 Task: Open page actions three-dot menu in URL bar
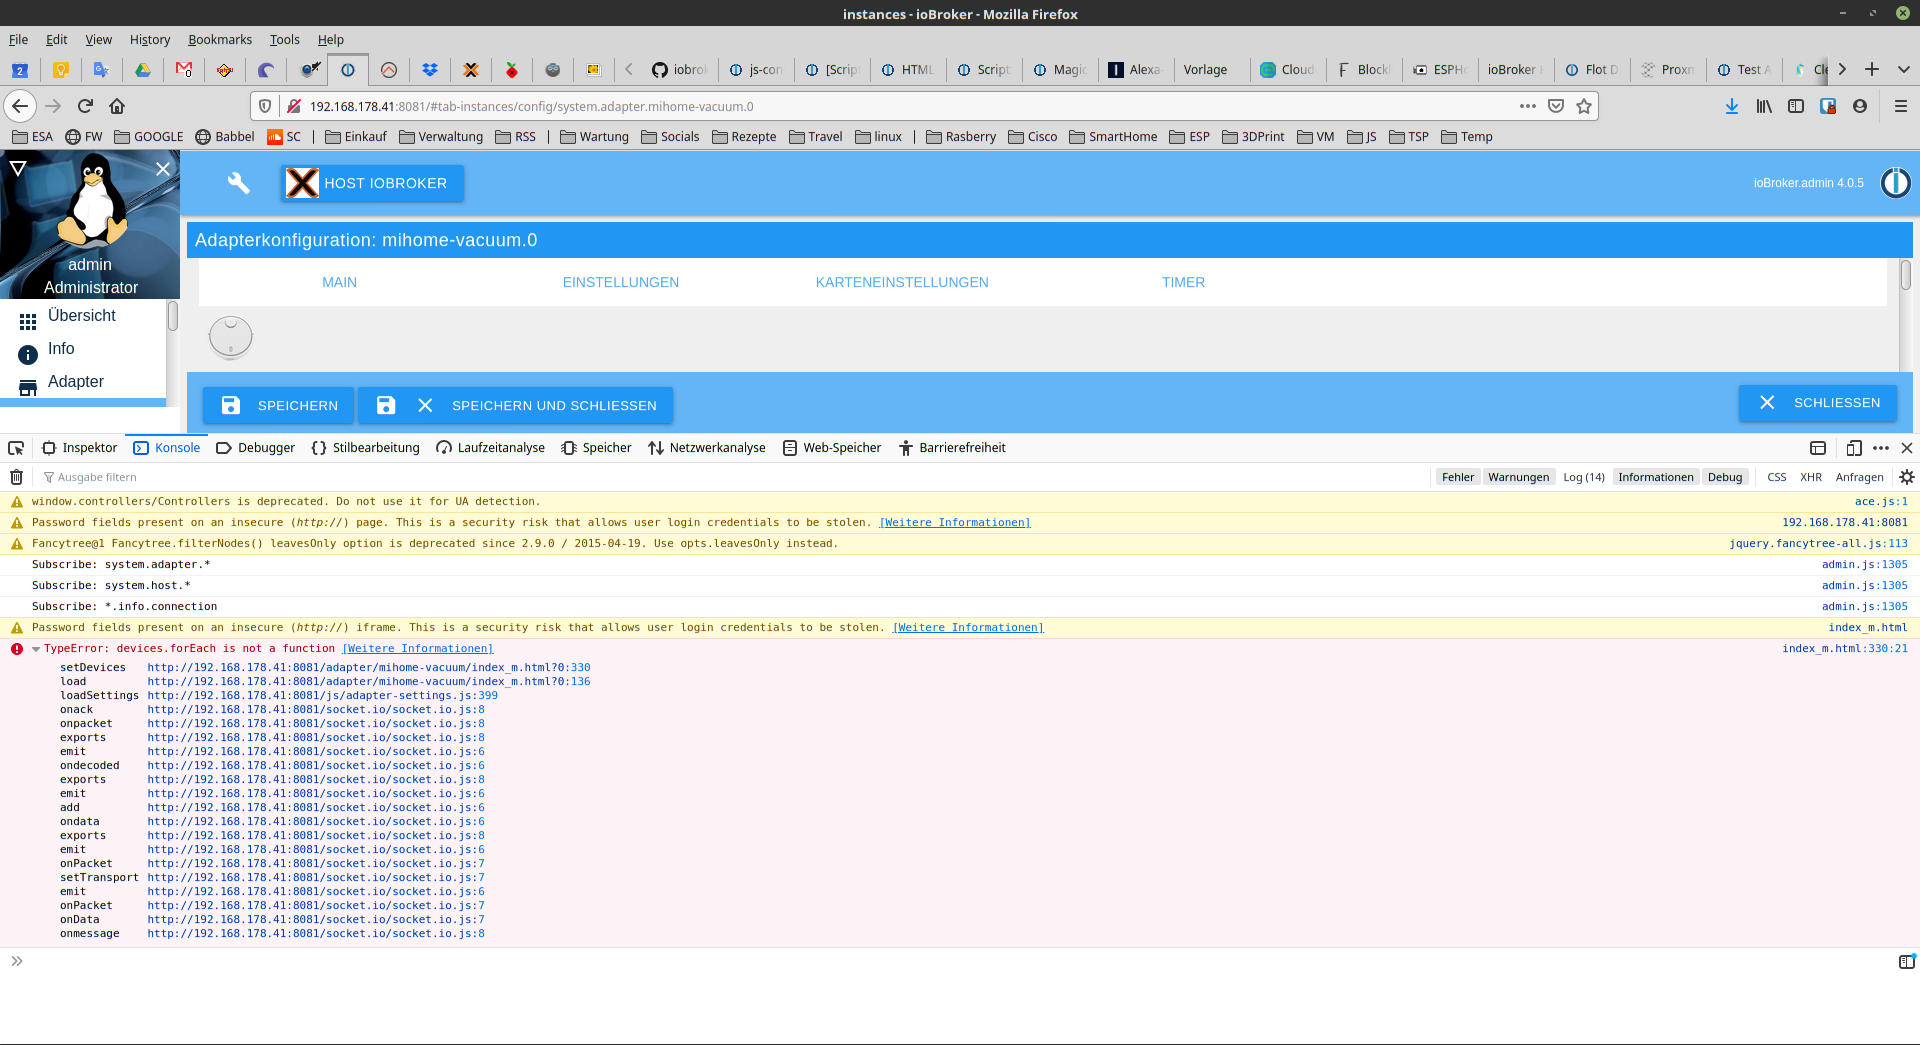(1528, 106)
